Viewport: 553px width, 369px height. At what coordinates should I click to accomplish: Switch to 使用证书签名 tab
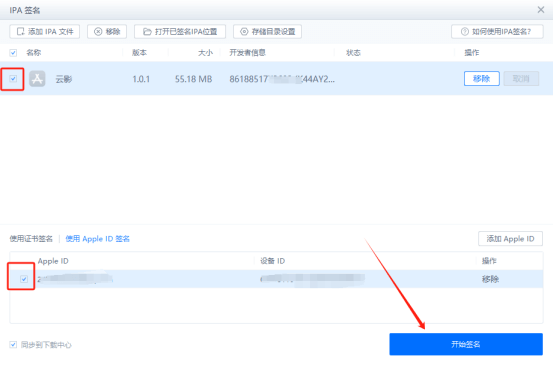[x=31, y=239]
